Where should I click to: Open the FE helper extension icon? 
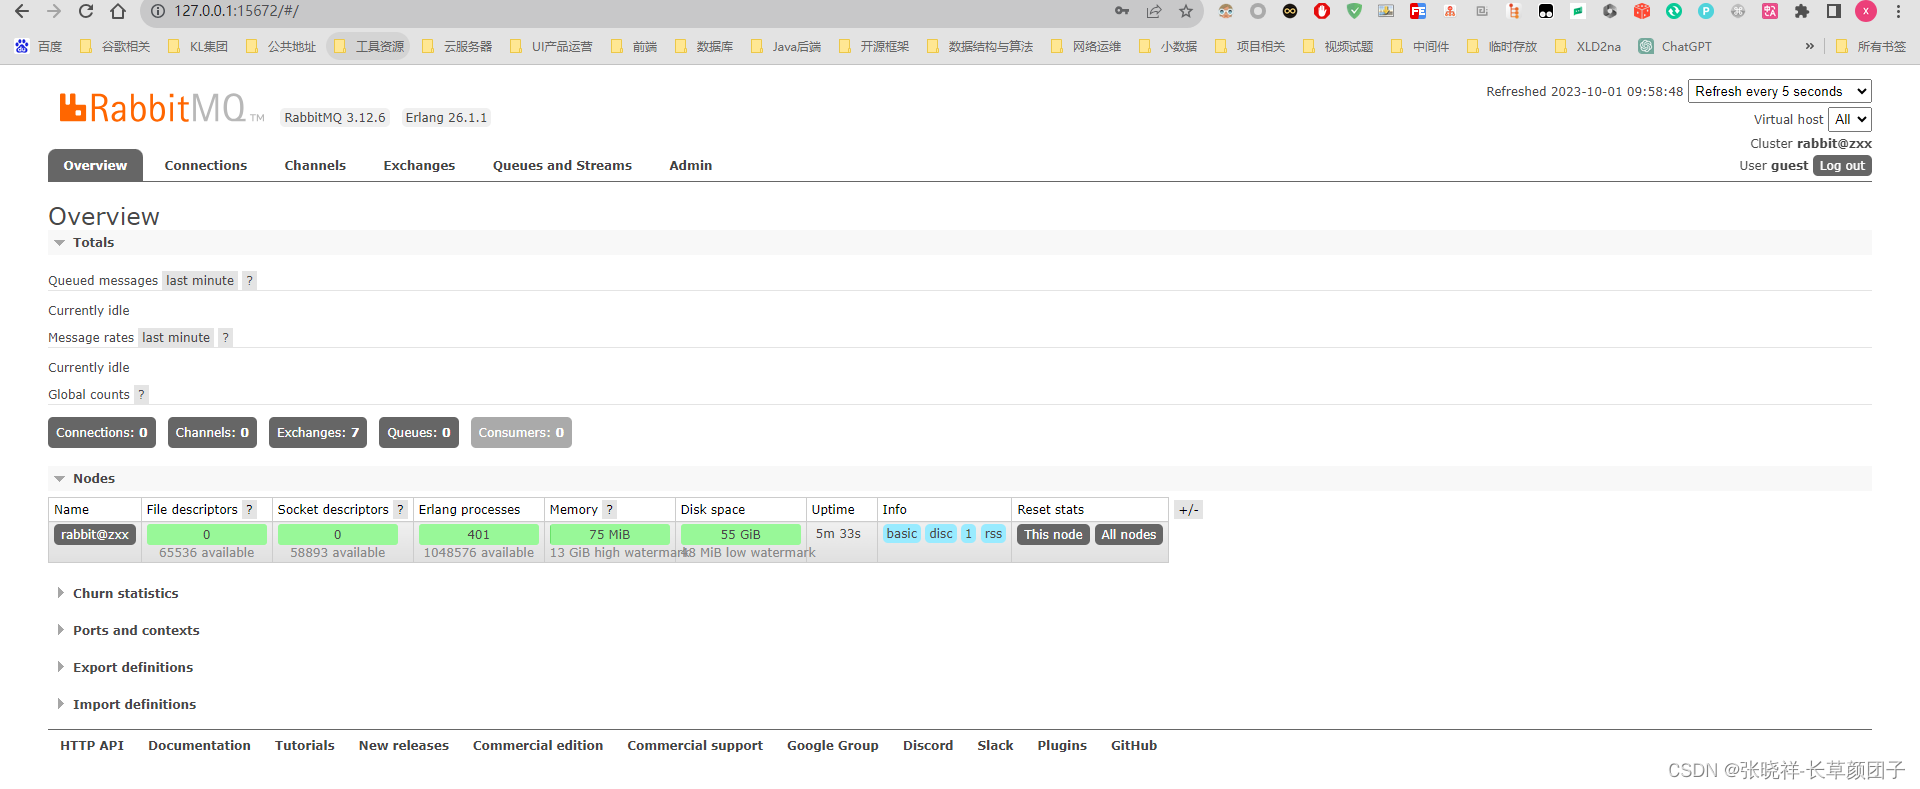1418,12
